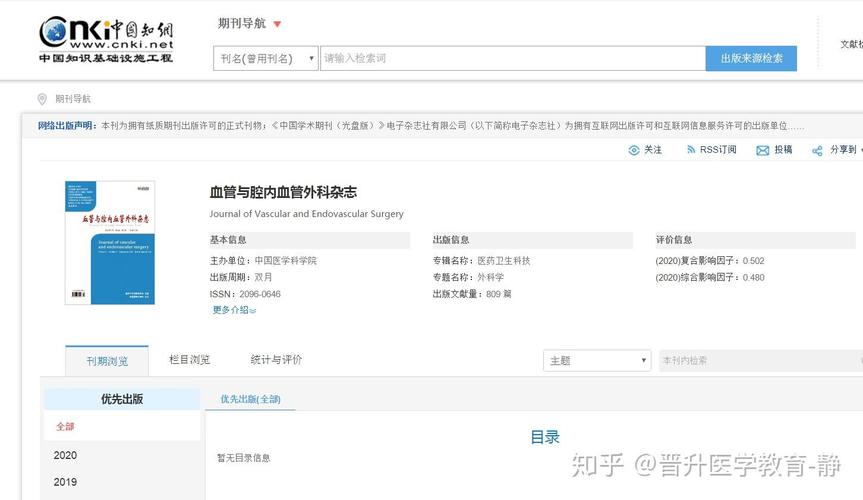Switch to the 统计与评价 tab
This screenshot has width=863, height=500.
(x=276, y=360)
